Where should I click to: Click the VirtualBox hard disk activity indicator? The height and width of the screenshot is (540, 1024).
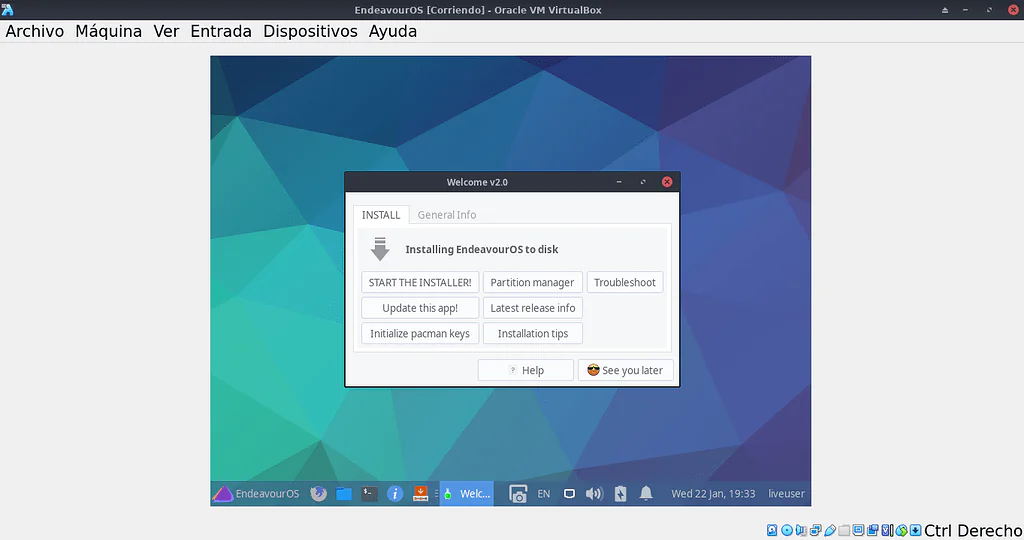[772, 530]
